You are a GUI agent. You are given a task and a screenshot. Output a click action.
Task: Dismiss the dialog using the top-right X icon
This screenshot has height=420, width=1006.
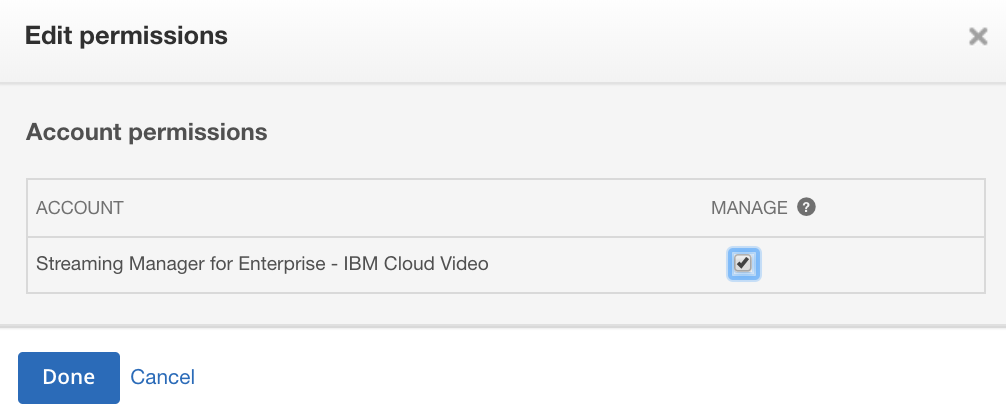tap(978, 37)
